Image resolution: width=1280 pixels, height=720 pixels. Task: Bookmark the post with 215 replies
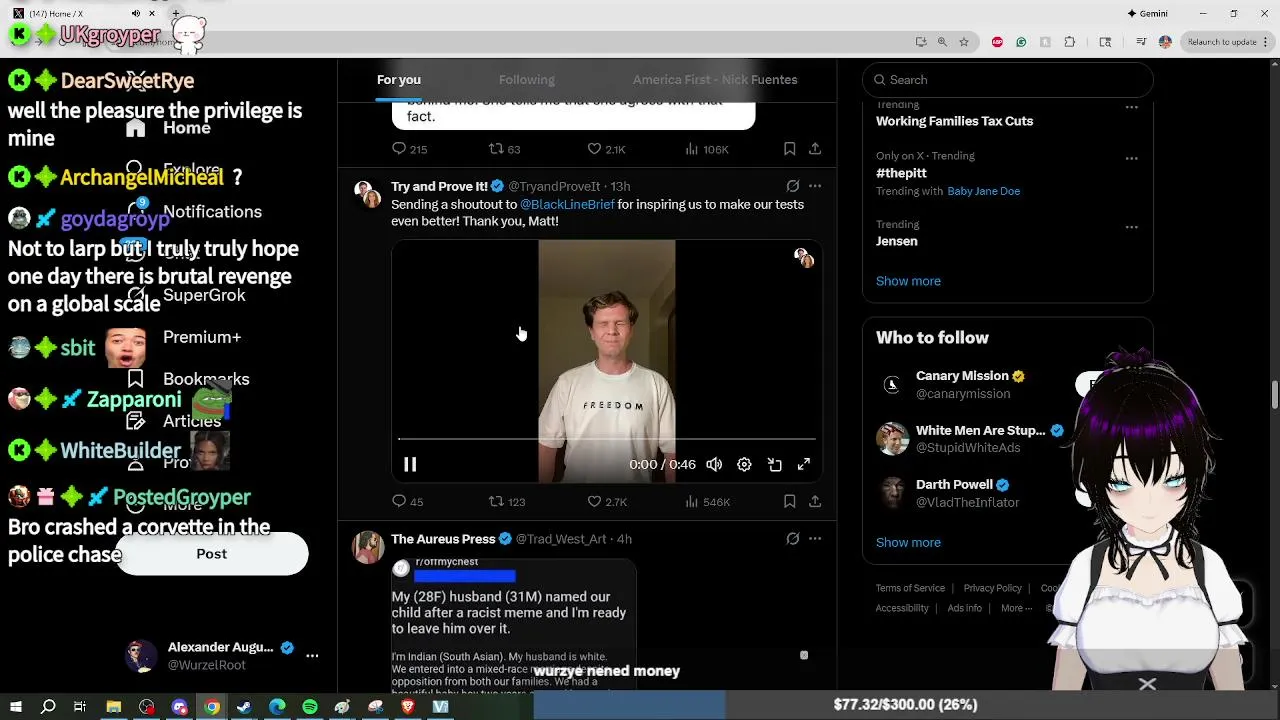tap(789, 149)
